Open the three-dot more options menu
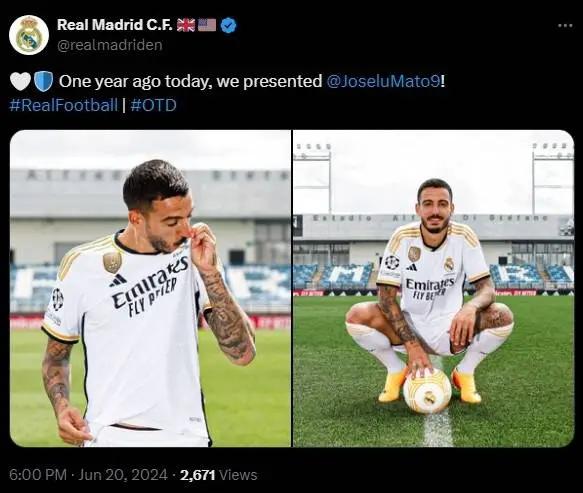The height and width of the screenshot is (493, 583). (565, 25)
